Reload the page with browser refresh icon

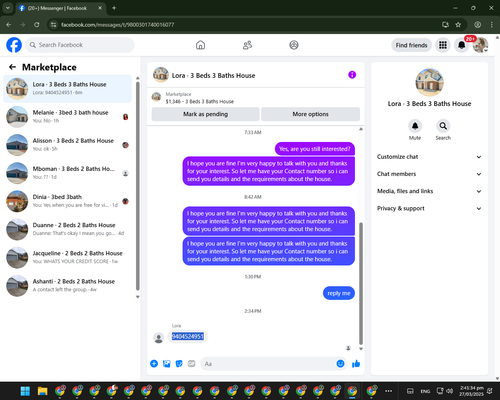click(37, 24)
